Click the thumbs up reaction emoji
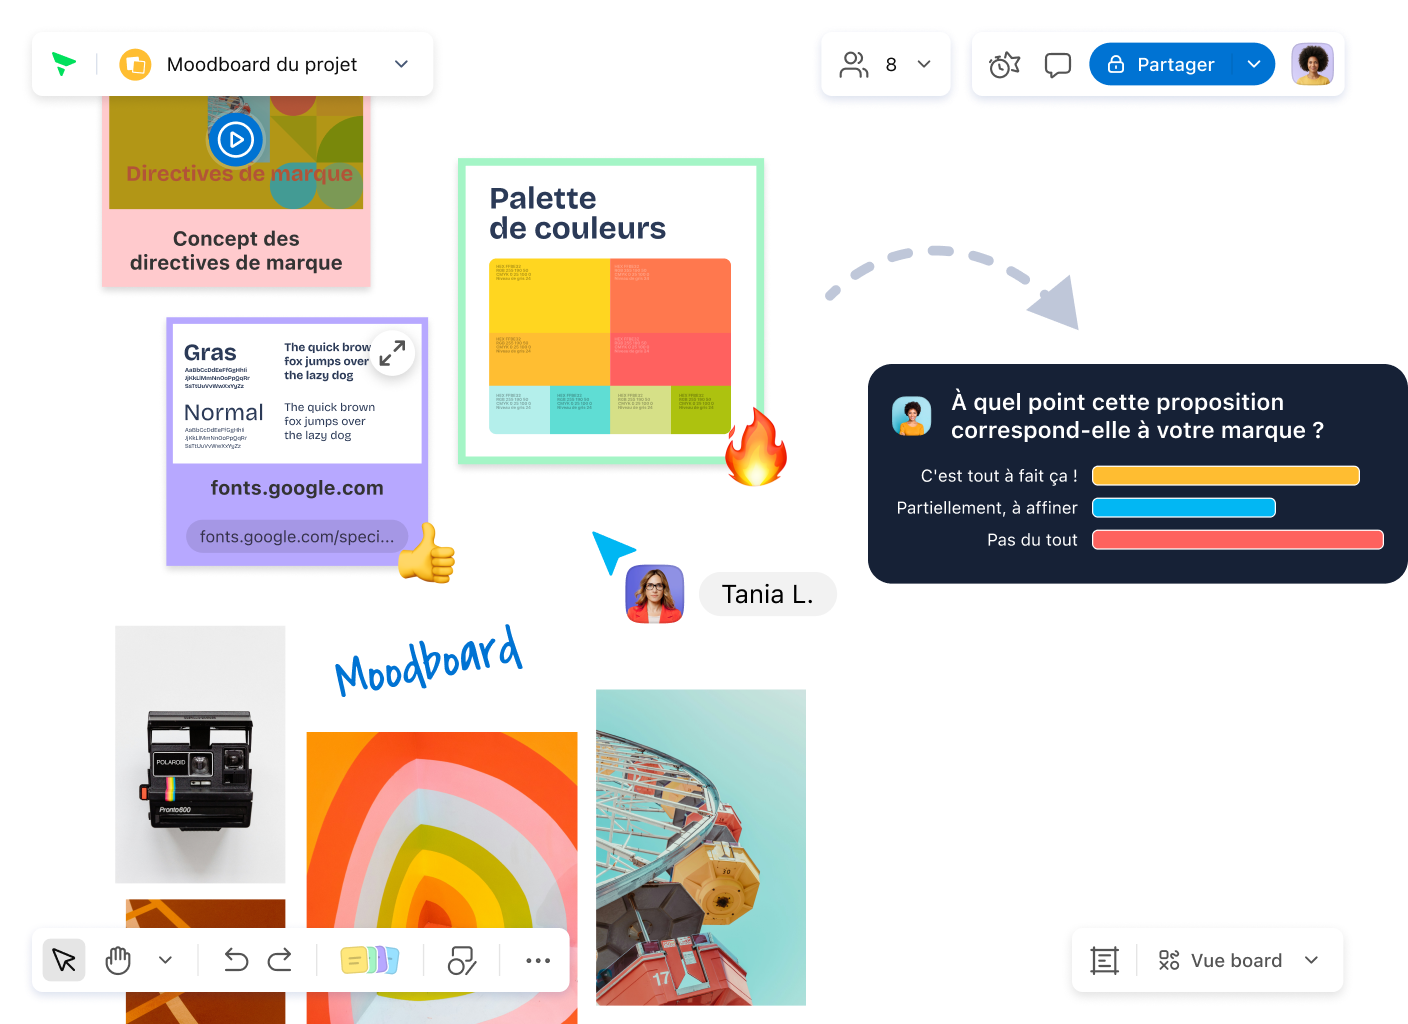Screen dimensions: 1408x1024 (x=427, y=553)
